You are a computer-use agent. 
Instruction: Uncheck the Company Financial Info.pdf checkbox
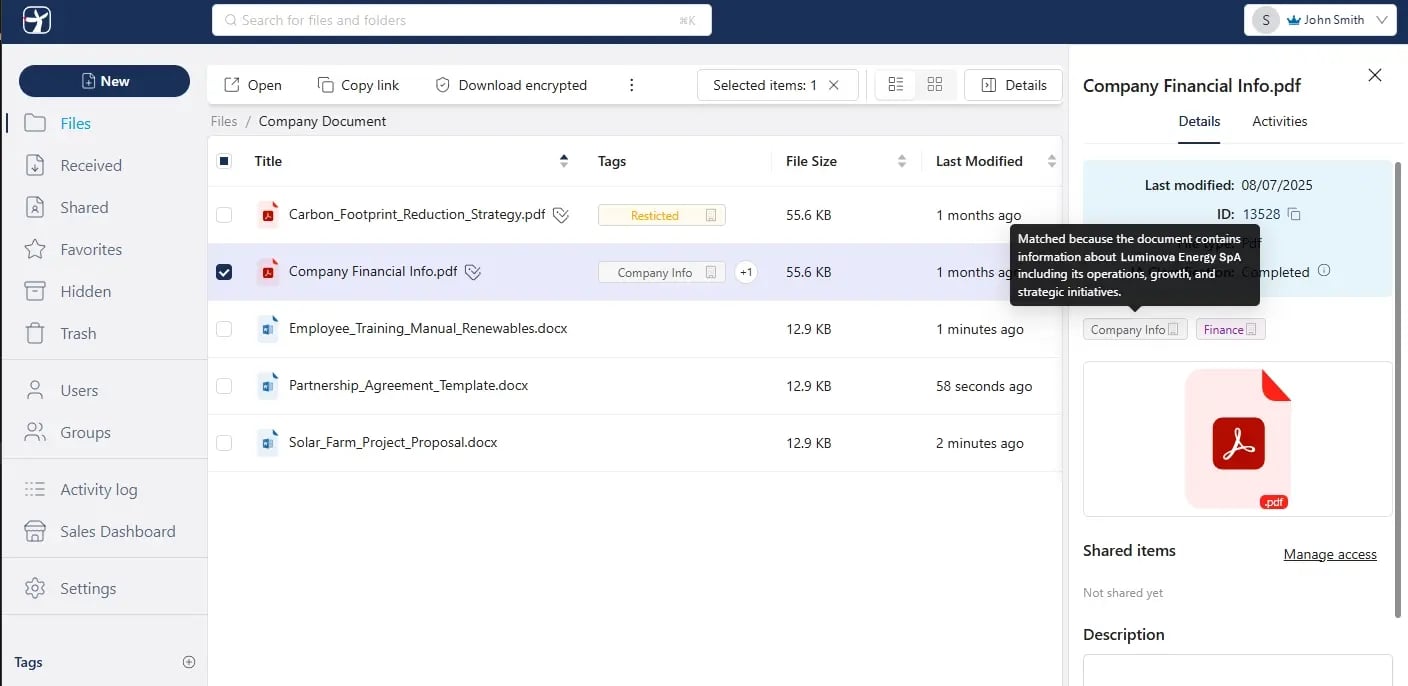pos(224,272)
